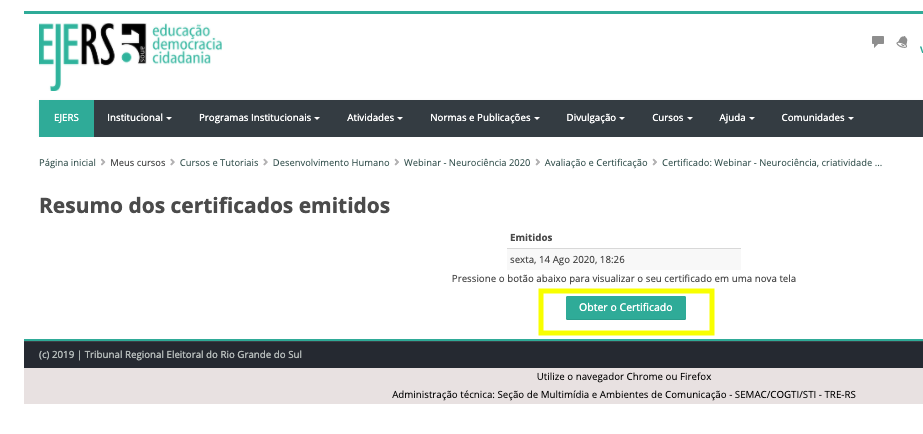Go to Página inicial breadcrumb link

click(67, 162)
